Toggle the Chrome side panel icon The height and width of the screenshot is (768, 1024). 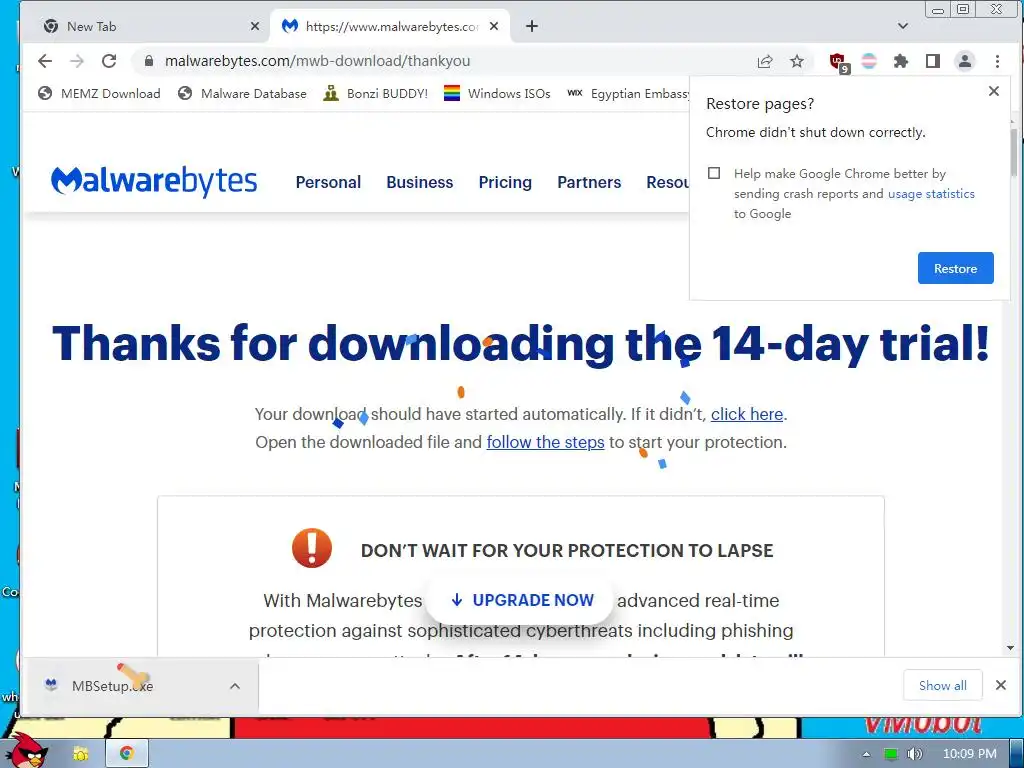click(933, 61)
